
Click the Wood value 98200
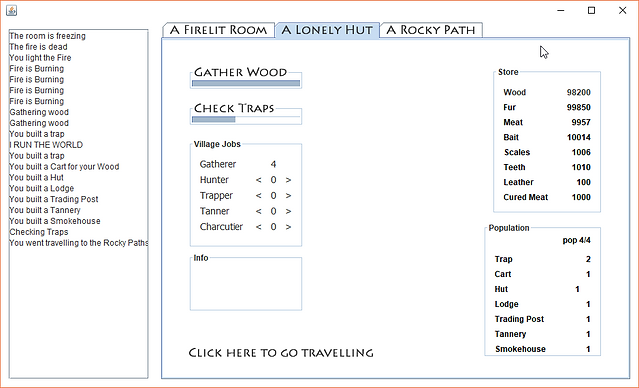pyautogui.click(x=578, y=93)
